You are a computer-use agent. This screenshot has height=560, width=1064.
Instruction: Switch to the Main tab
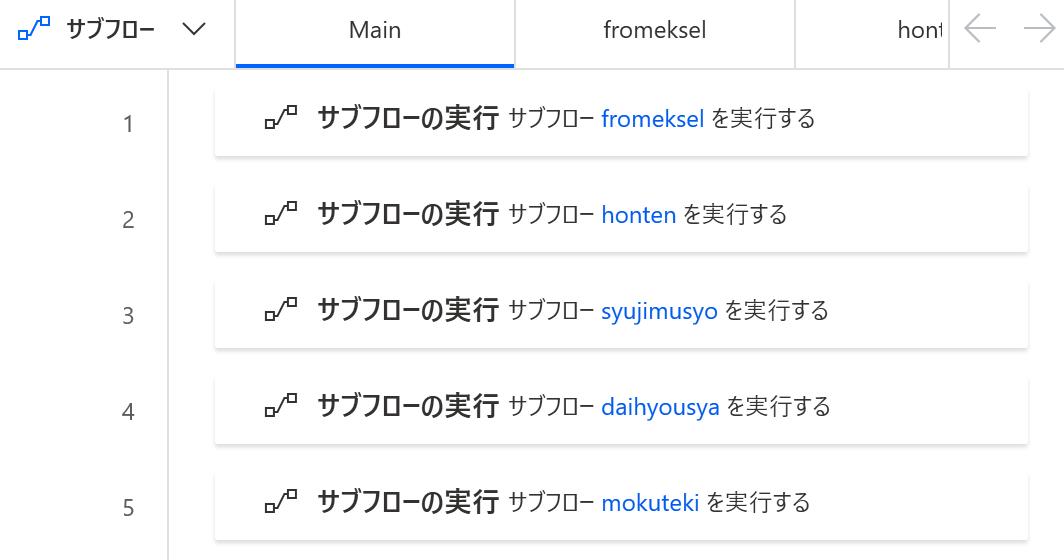(375, 33)
